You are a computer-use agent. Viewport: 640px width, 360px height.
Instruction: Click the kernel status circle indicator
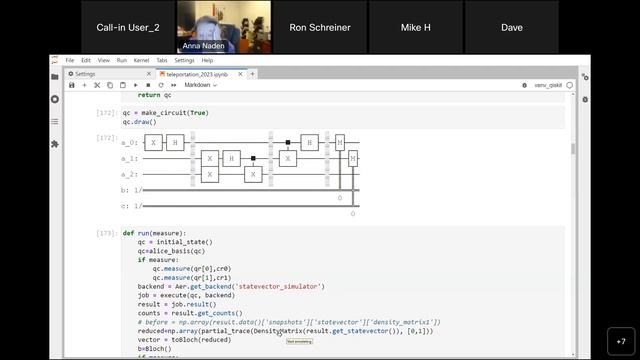tap(570, 85)
